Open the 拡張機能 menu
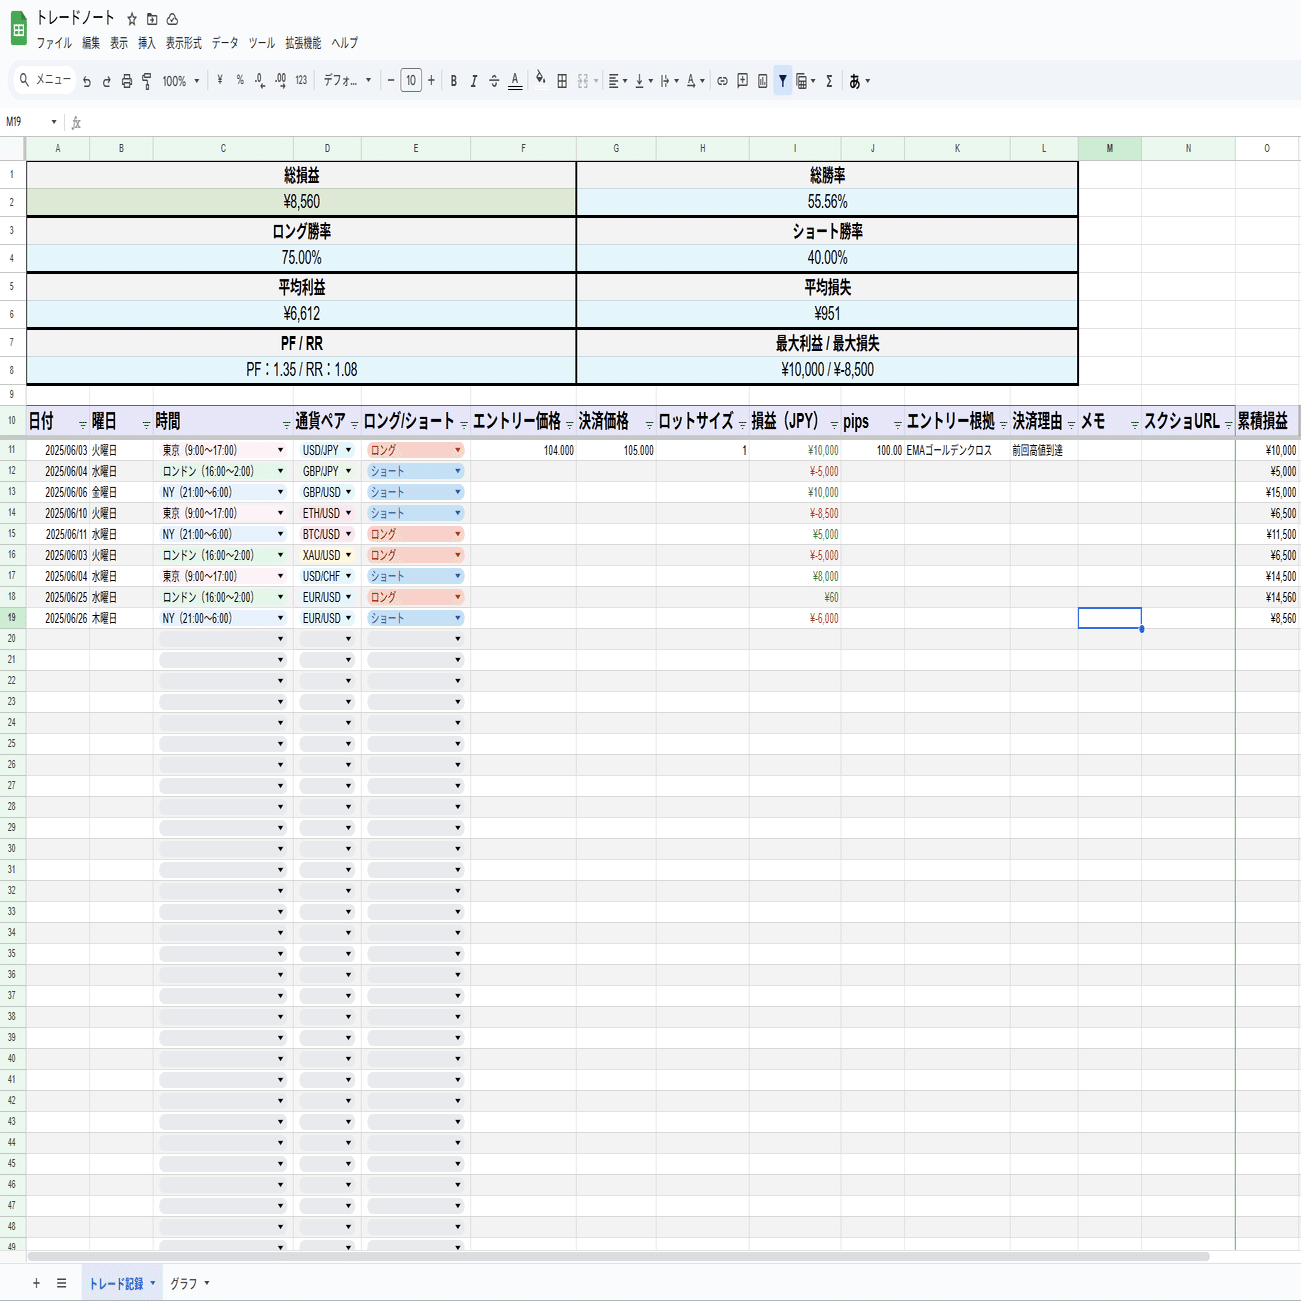The image size is (1301, 1301). coord(303,43)
